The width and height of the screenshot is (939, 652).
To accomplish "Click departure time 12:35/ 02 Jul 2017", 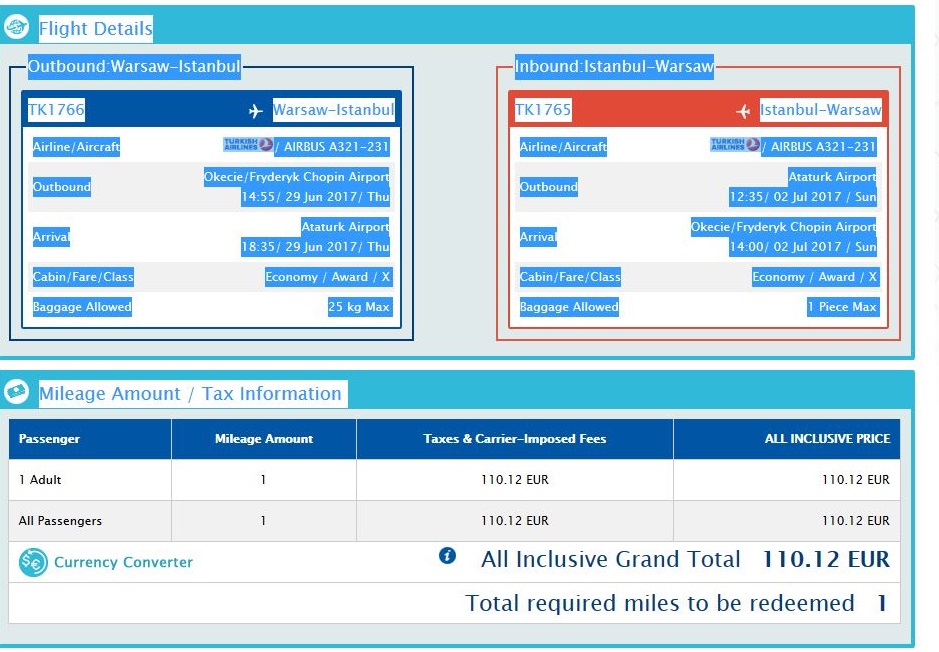I will pyautogui.click(x=785, y=197).
